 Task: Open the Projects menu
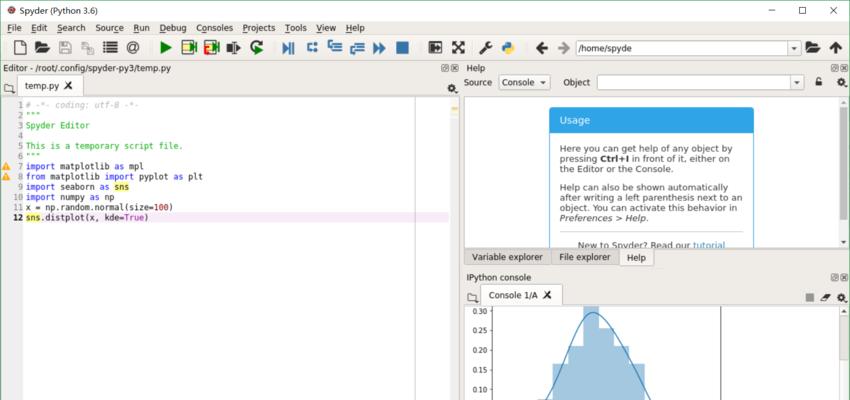pos(259,28)
